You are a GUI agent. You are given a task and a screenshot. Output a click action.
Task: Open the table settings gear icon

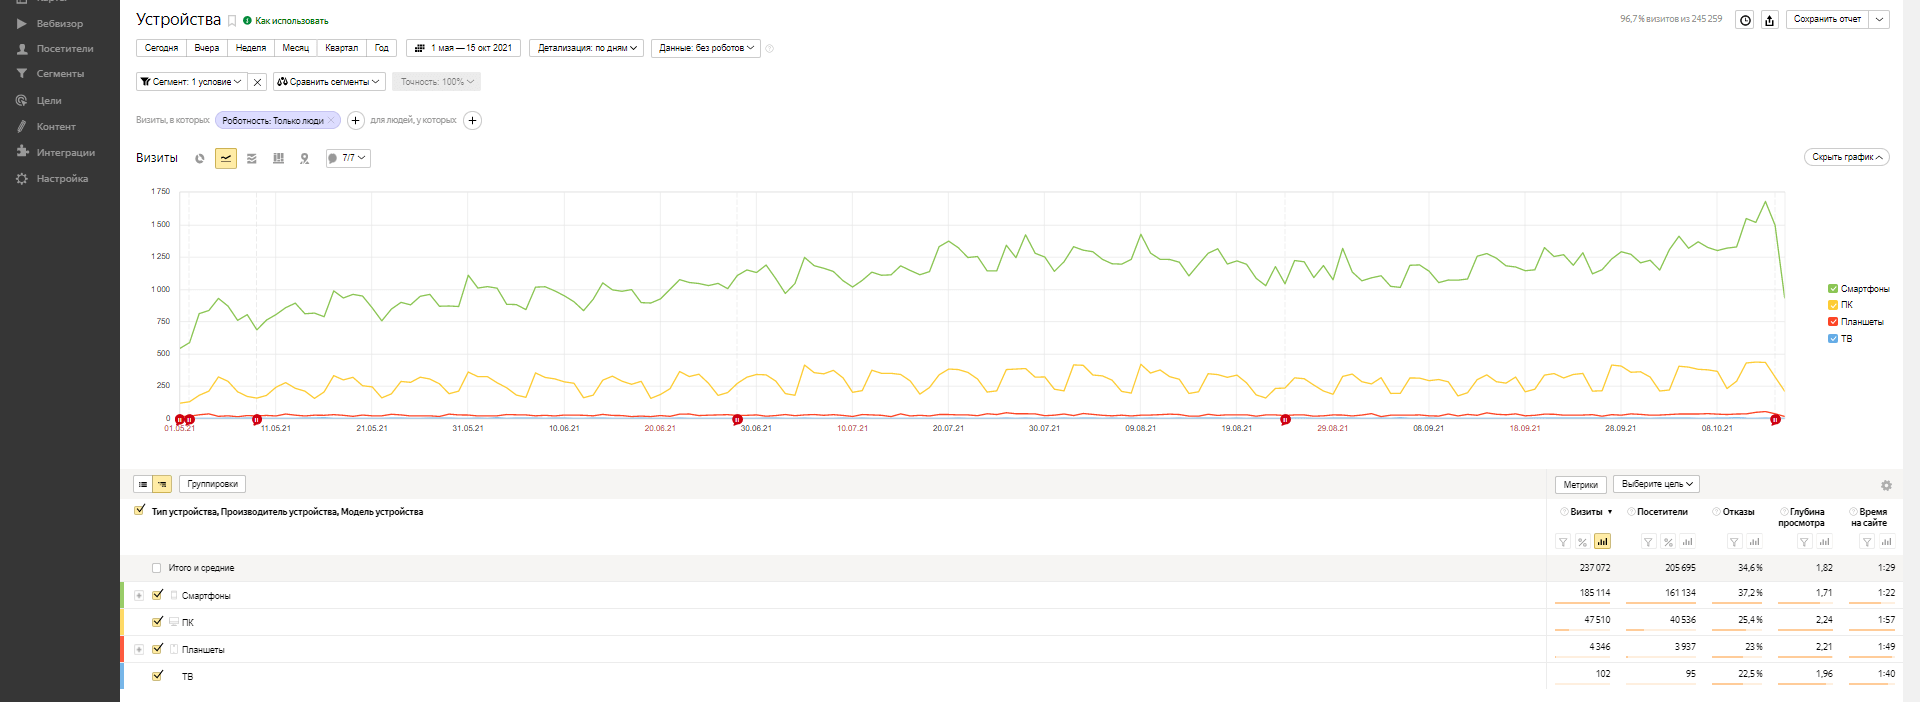pyautogui.click(x=1886, y=485)
